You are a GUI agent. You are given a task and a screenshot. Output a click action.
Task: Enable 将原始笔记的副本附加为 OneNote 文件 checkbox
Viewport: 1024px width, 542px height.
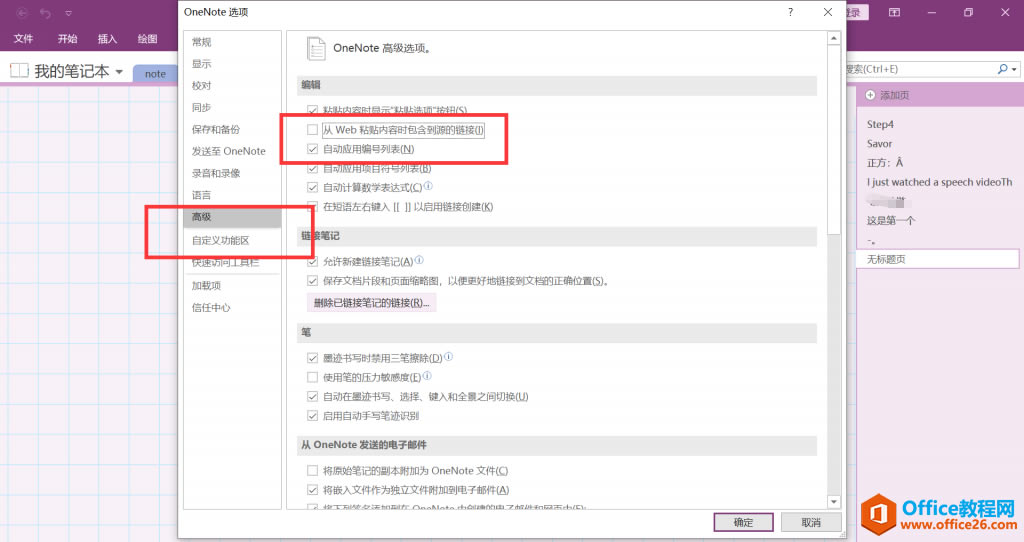(312, 470)
